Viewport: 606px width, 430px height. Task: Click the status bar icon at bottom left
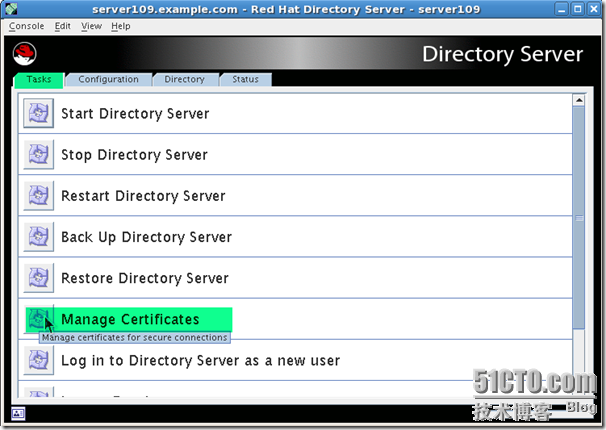tap(18, 413)
